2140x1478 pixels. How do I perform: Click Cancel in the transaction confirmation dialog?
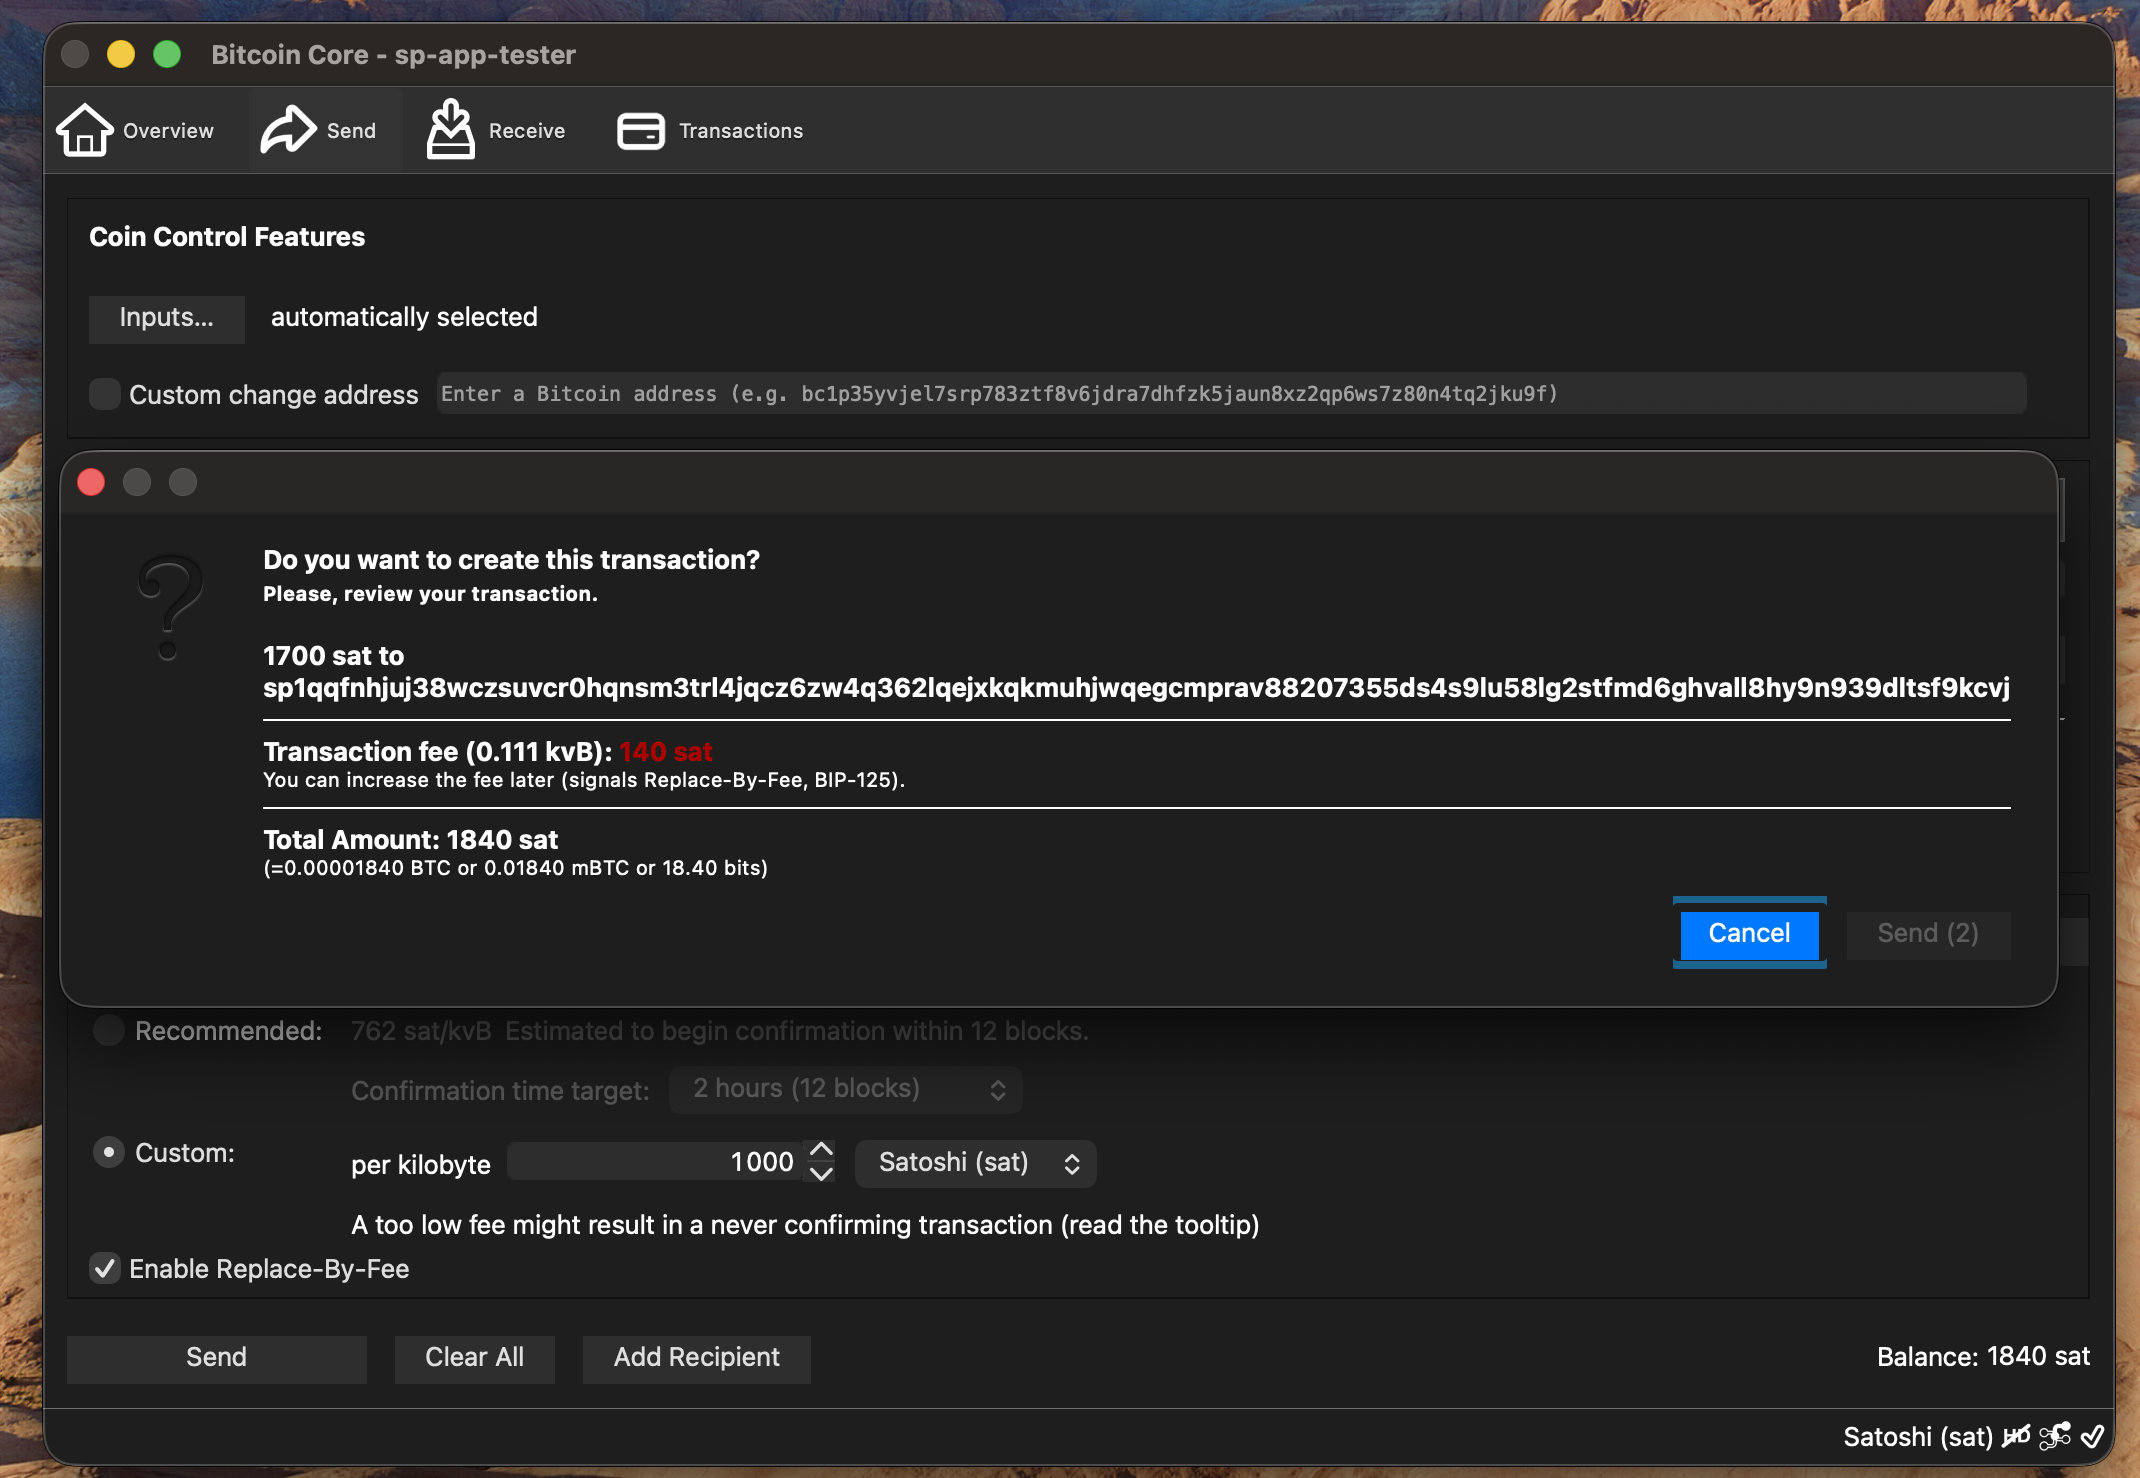pos(1748,933)
